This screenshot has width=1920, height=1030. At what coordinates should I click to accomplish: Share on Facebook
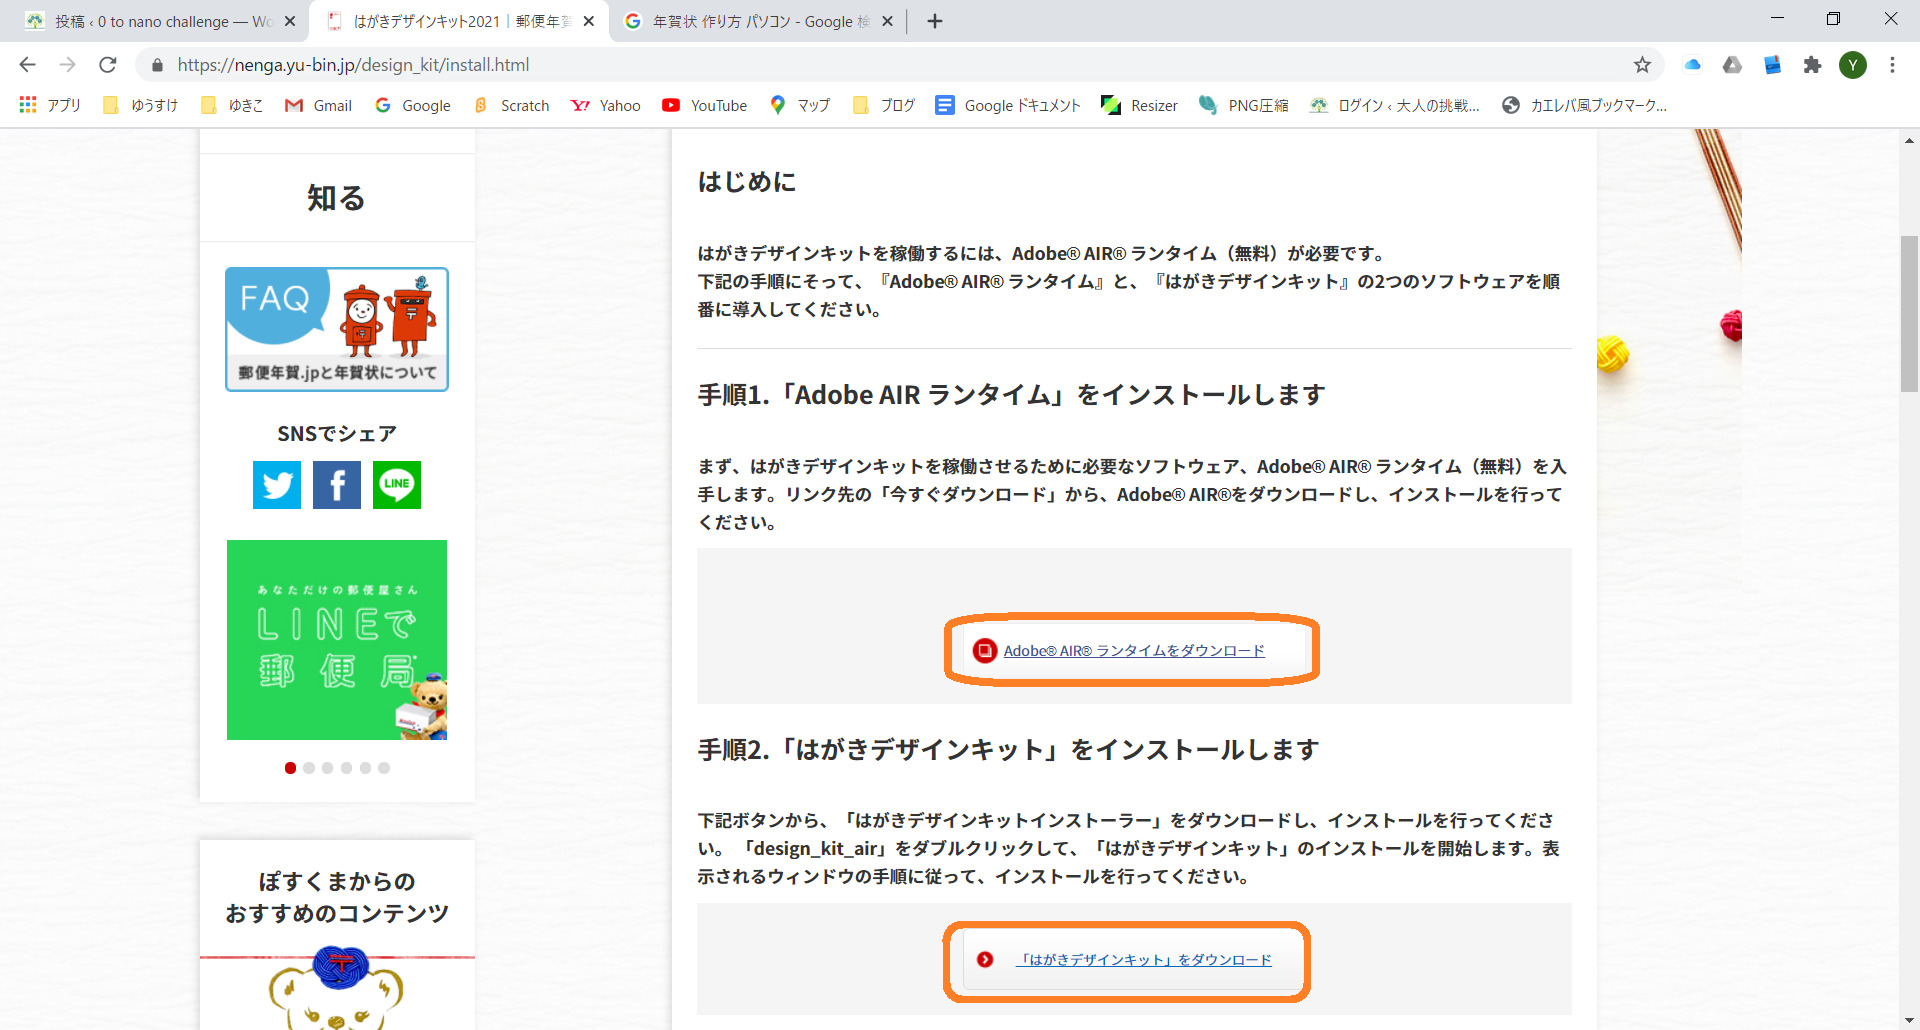click(x=337, y=485)
